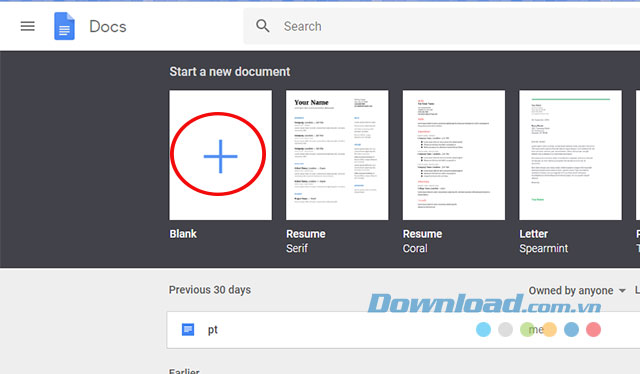Click the Start a new document heading
This screenshot has height=374, width=640.
pyautogui.click(x=230, y=72)
